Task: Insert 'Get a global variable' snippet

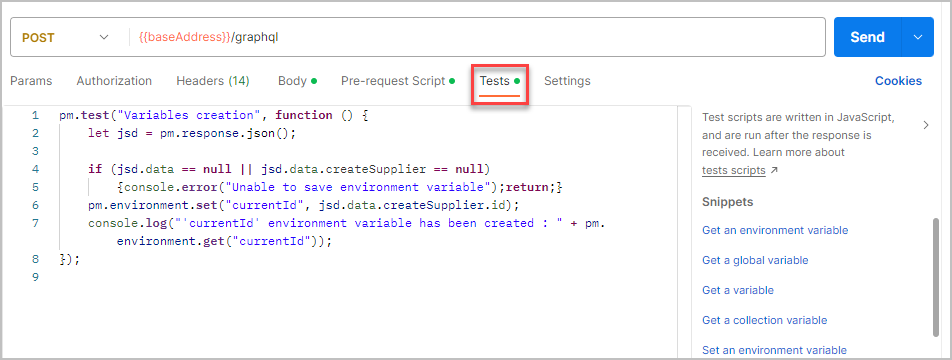Action: 755,260
